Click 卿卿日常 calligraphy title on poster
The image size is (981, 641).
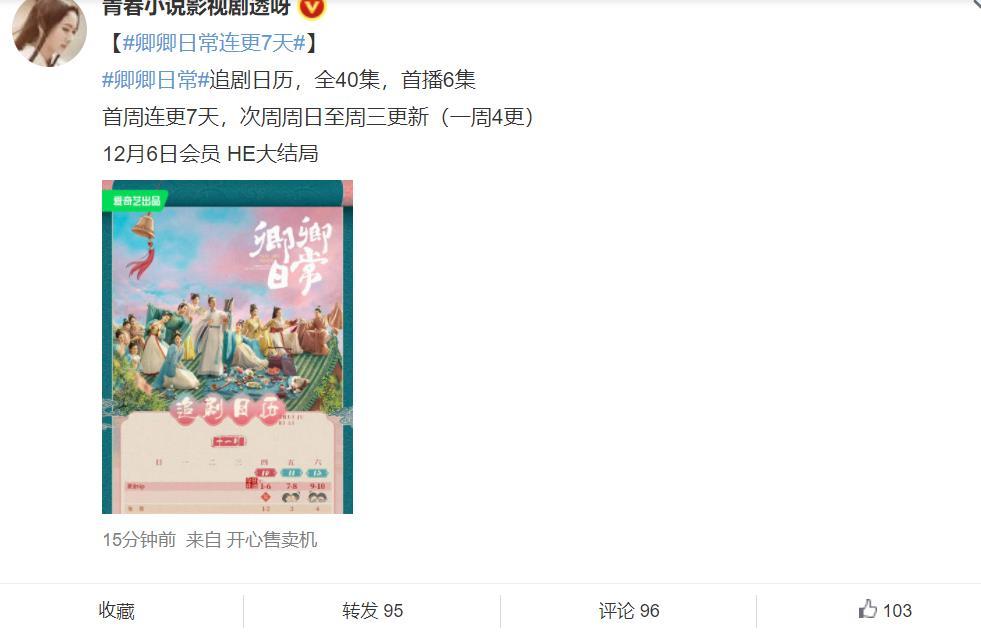[x=292, y=255]
